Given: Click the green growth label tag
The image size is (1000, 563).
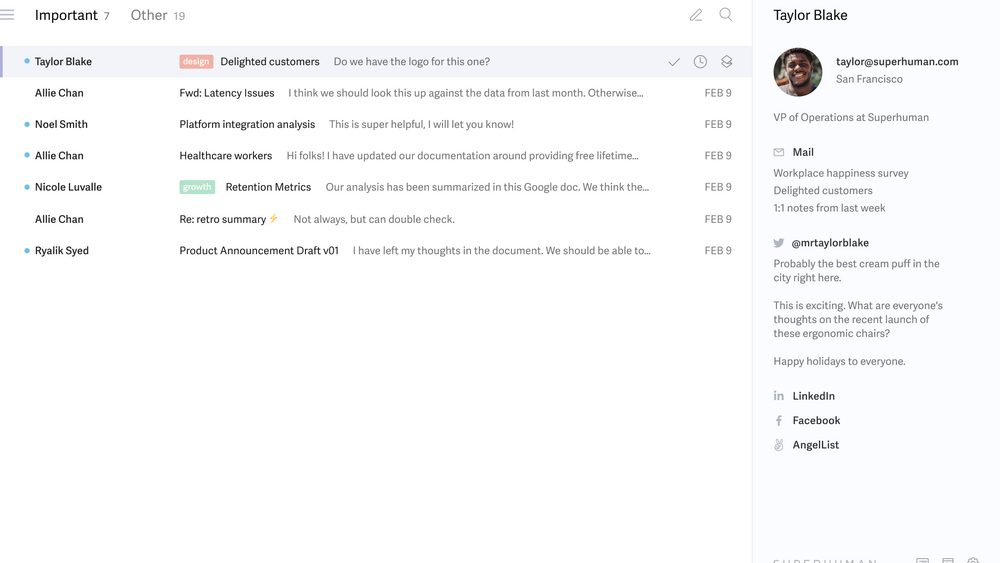Looking at the screenshot, I should tap(197, 187).
